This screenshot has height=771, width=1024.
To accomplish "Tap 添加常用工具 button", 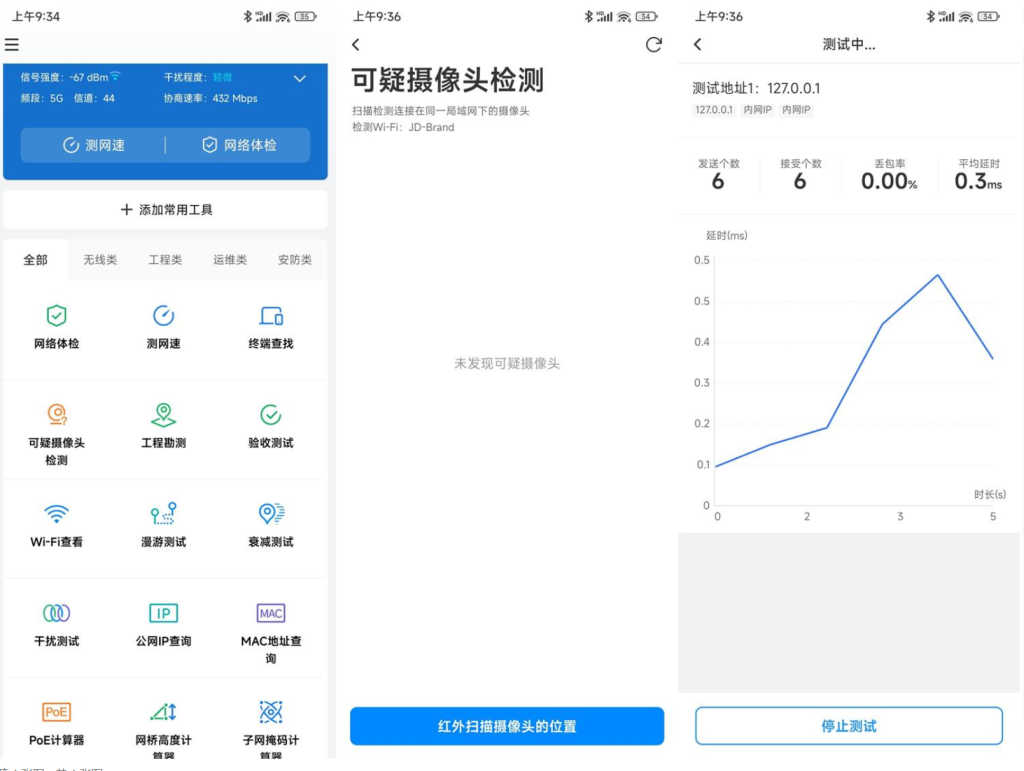I will pyautogui.click(x=166, y=210).
